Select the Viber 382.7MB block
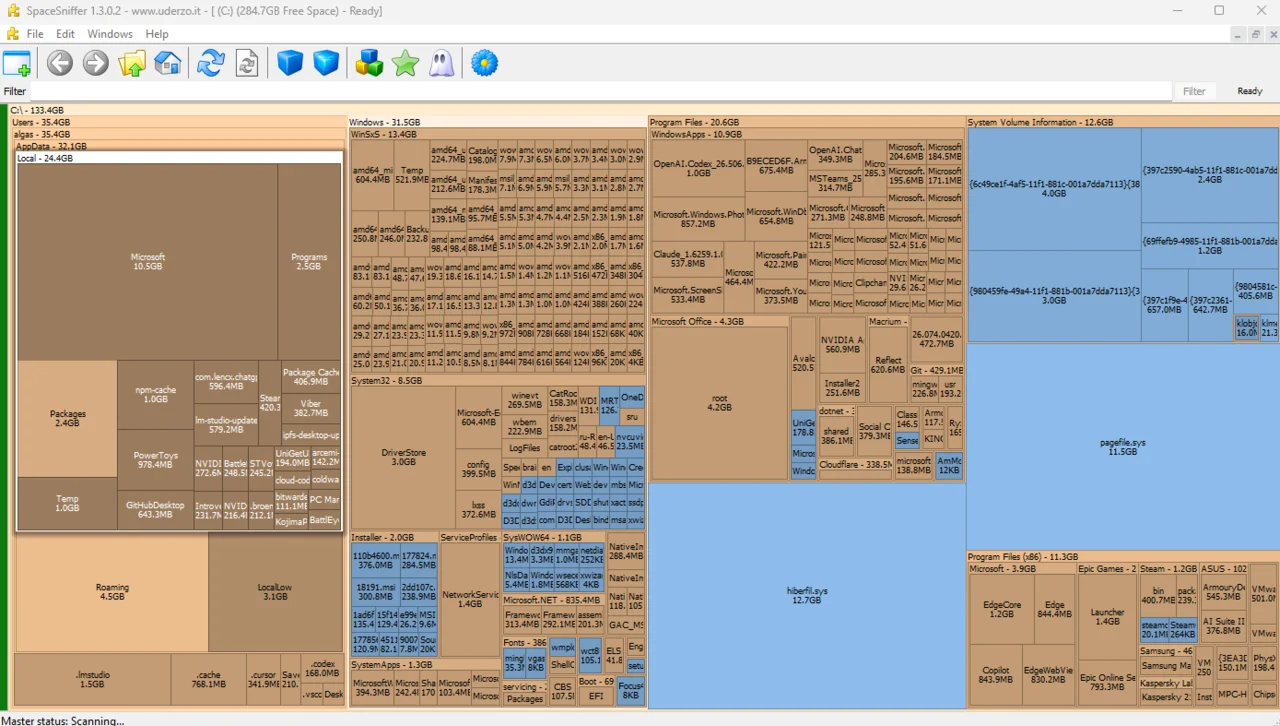The height and width of the screenshot is (726, 1280). 311,408
